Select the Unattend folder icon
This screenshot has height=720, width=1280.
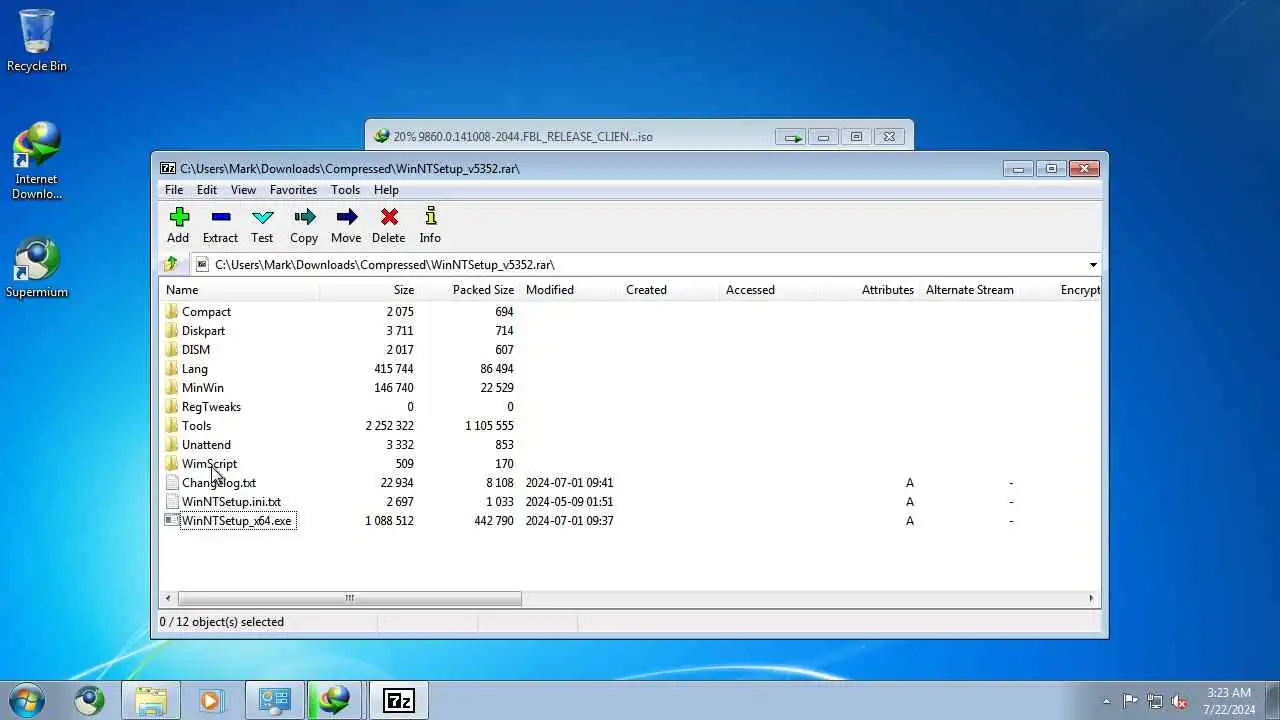point(172,445)
